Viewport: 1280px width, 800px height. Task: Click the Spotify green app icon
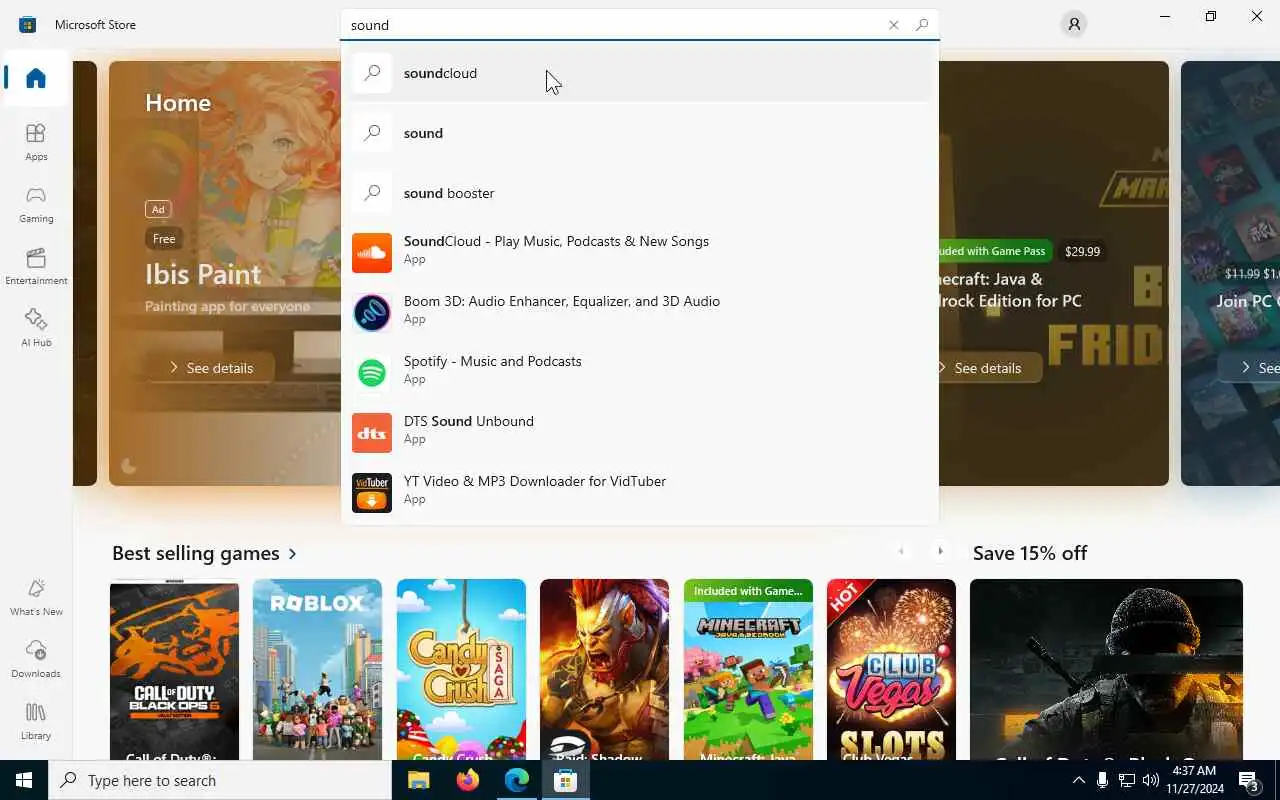(372, 373)
